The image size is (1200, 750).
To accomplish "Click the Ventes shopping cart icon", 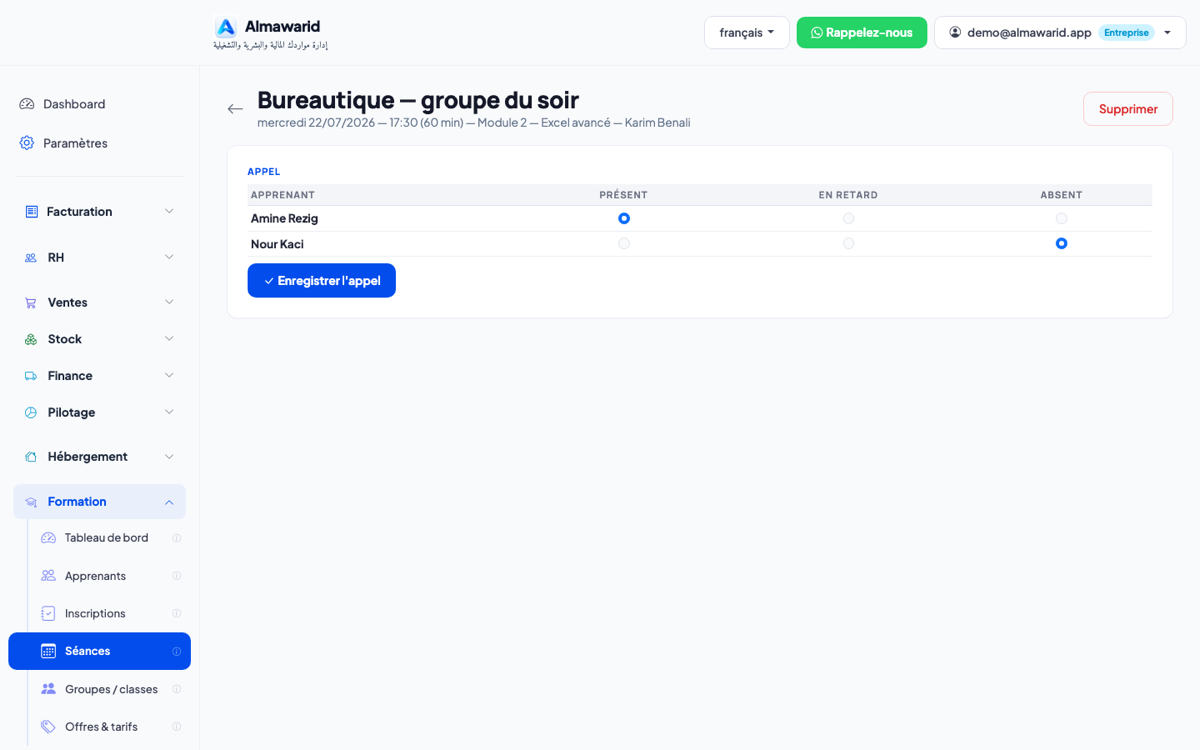I will [x=31, y=303].
